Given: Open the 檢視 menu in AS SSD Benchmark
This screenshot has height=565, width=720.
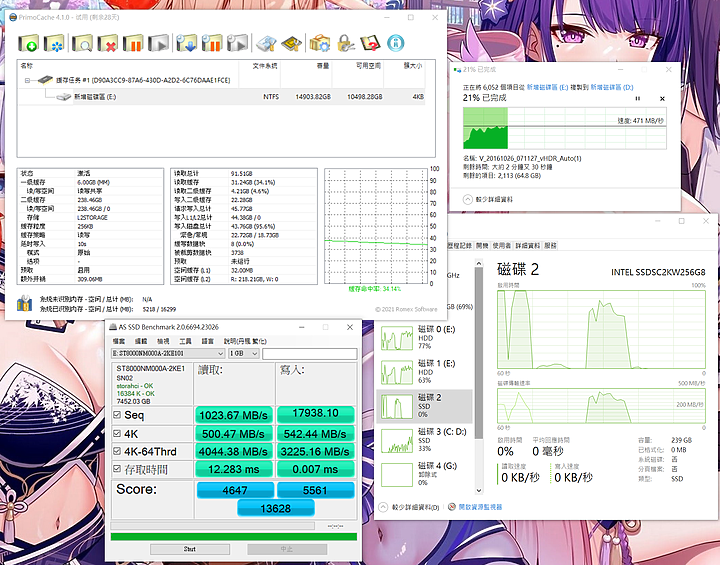Looking at the screenshot, I should pyautogui.click(x=163, y=341).
